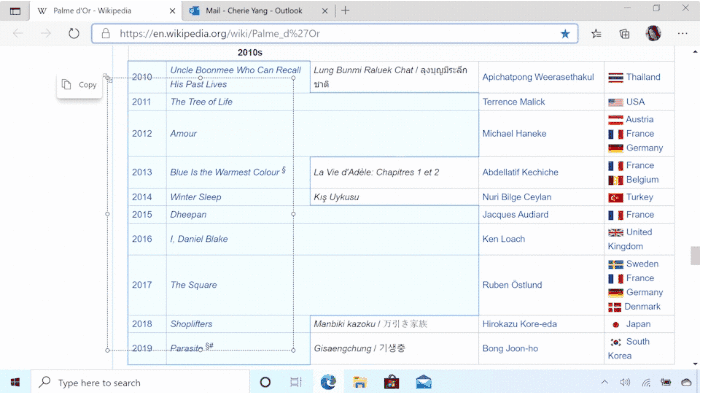This screenshot has width=703, height=393.
Task: Open Terrence Malick director link
Action: pyautogui.click(x=514, y=102)
